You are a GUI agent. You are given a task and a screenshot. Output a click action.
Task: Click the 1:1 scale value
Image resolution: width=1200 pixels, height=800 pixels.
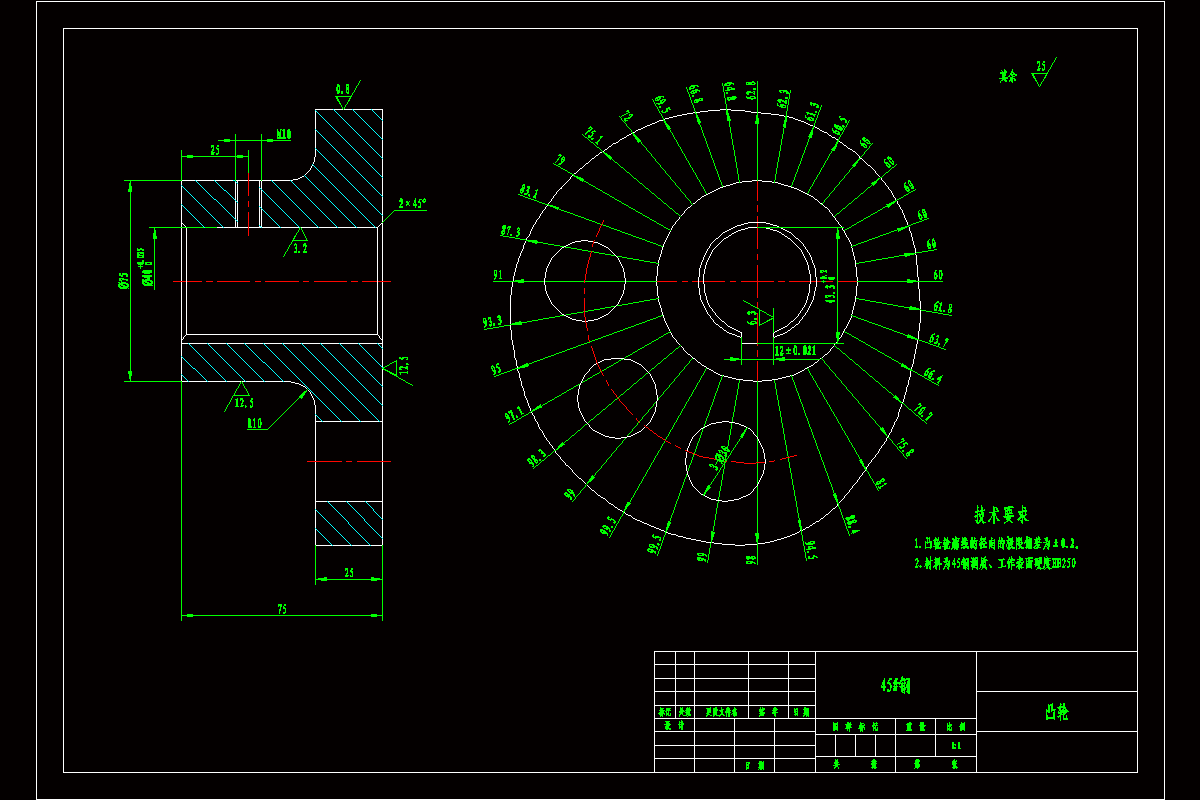click(x=956, y=746)
